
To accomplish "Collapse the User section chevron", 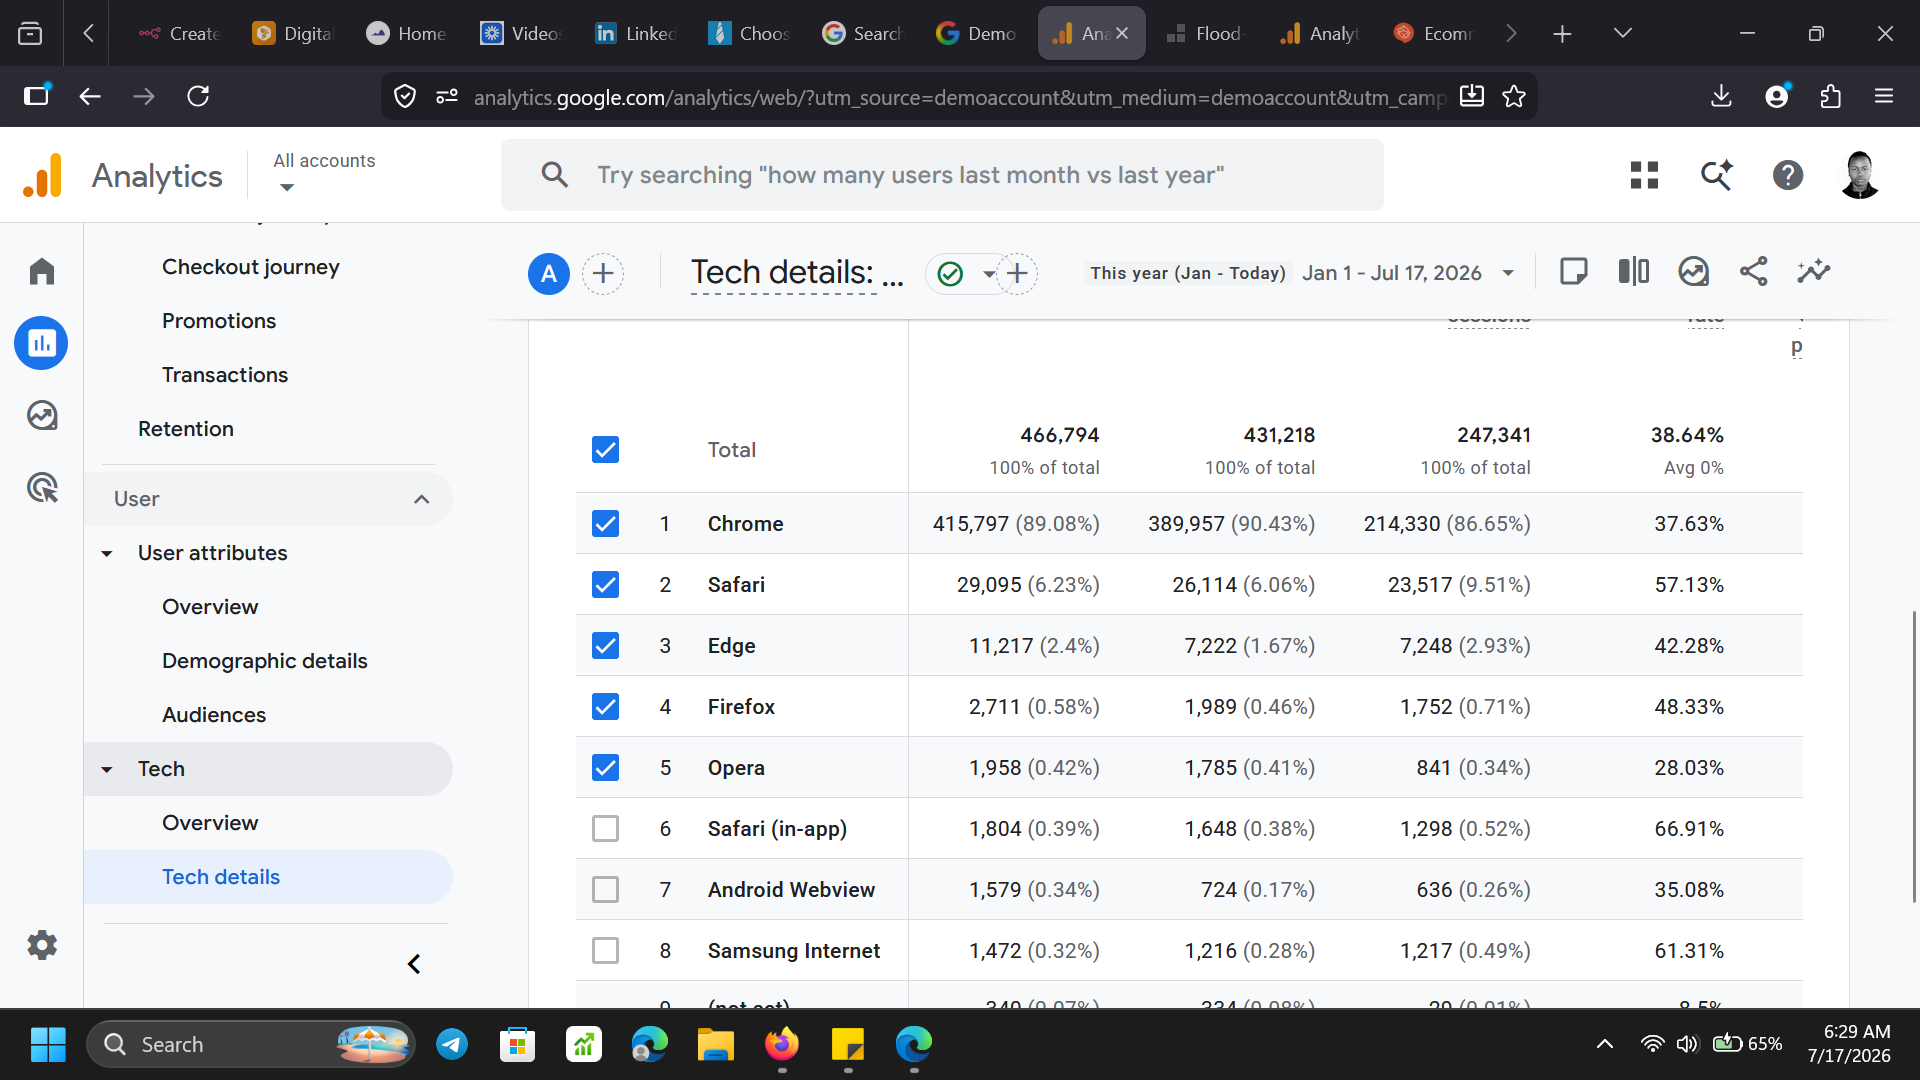I will coord(422,499).
